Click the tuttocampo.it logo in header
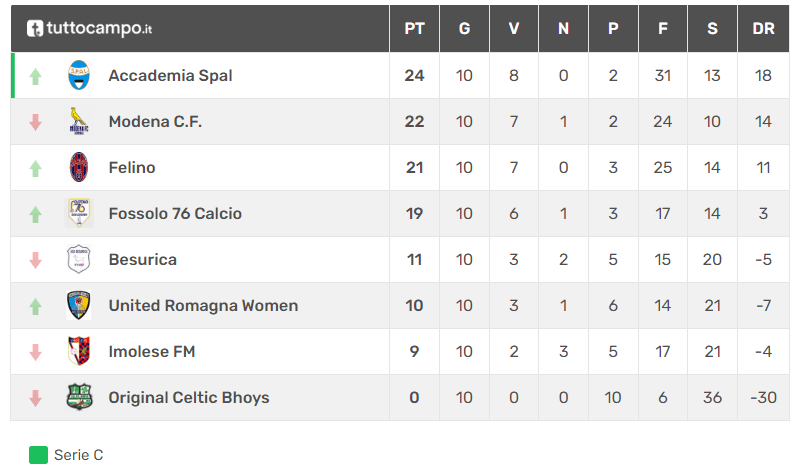The image size is (801, 470). tap(89, 29)
